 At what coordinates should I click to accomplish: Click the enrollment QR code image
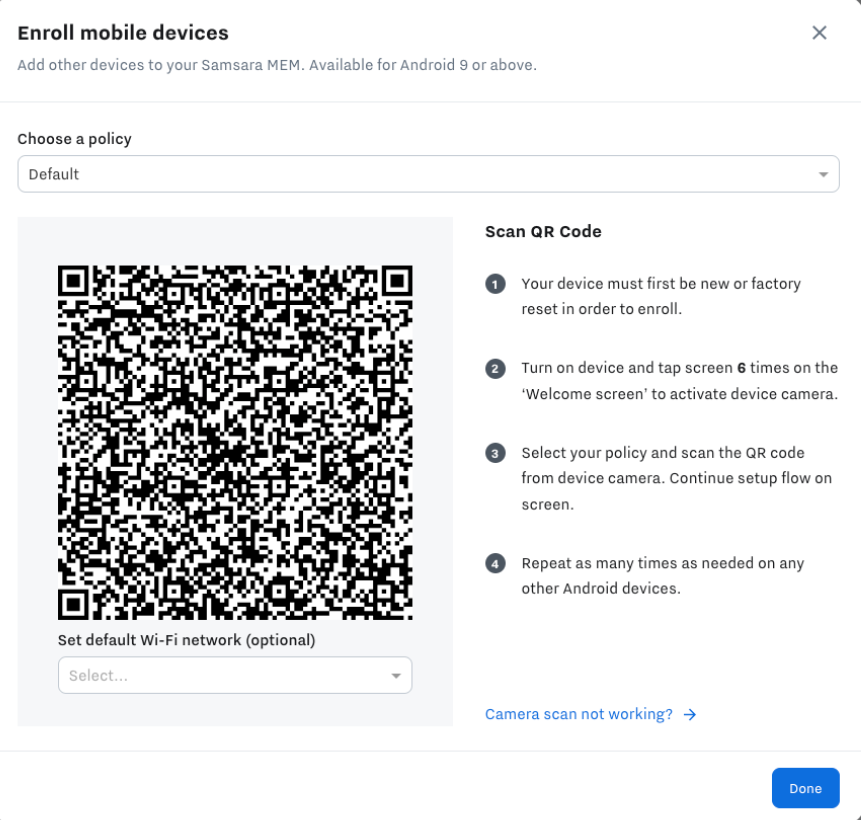[x=234, y=441]
